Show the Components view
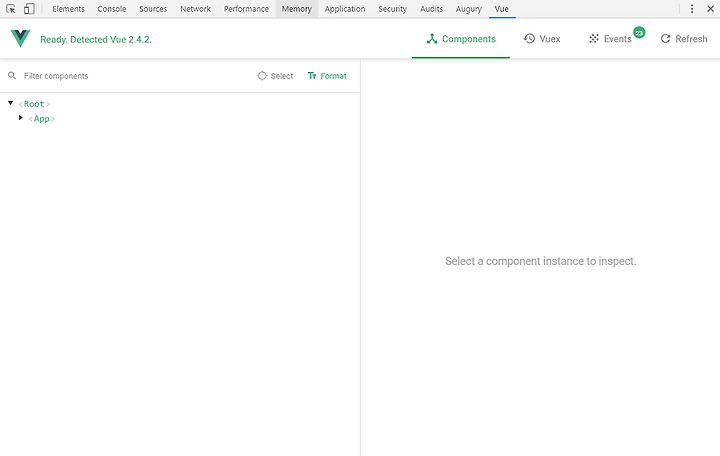The image size is (720, 456). [461, 39]
